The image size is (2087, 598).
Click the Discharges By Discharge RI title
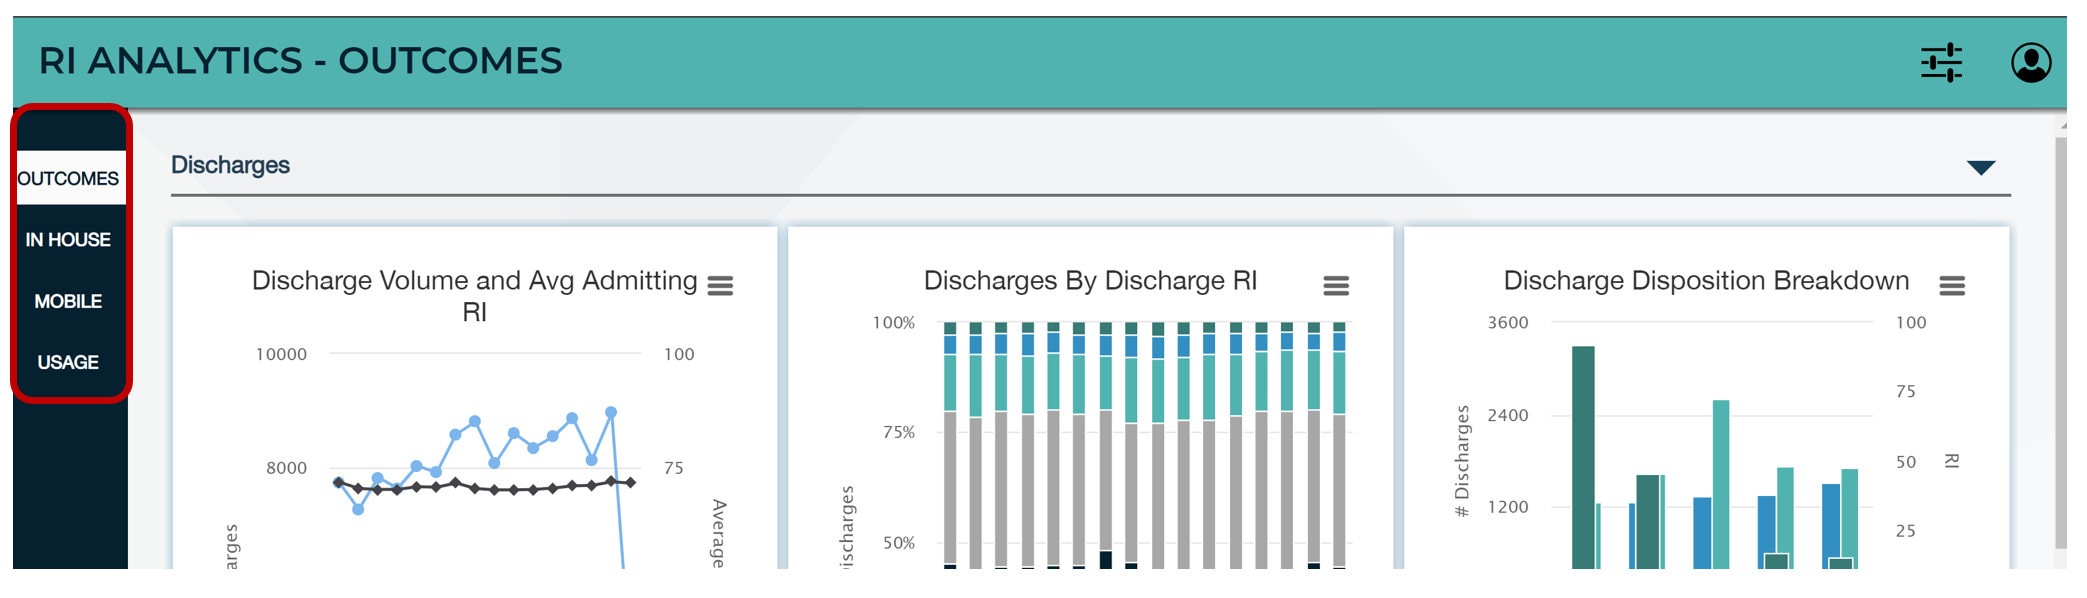pos(1090,281)
